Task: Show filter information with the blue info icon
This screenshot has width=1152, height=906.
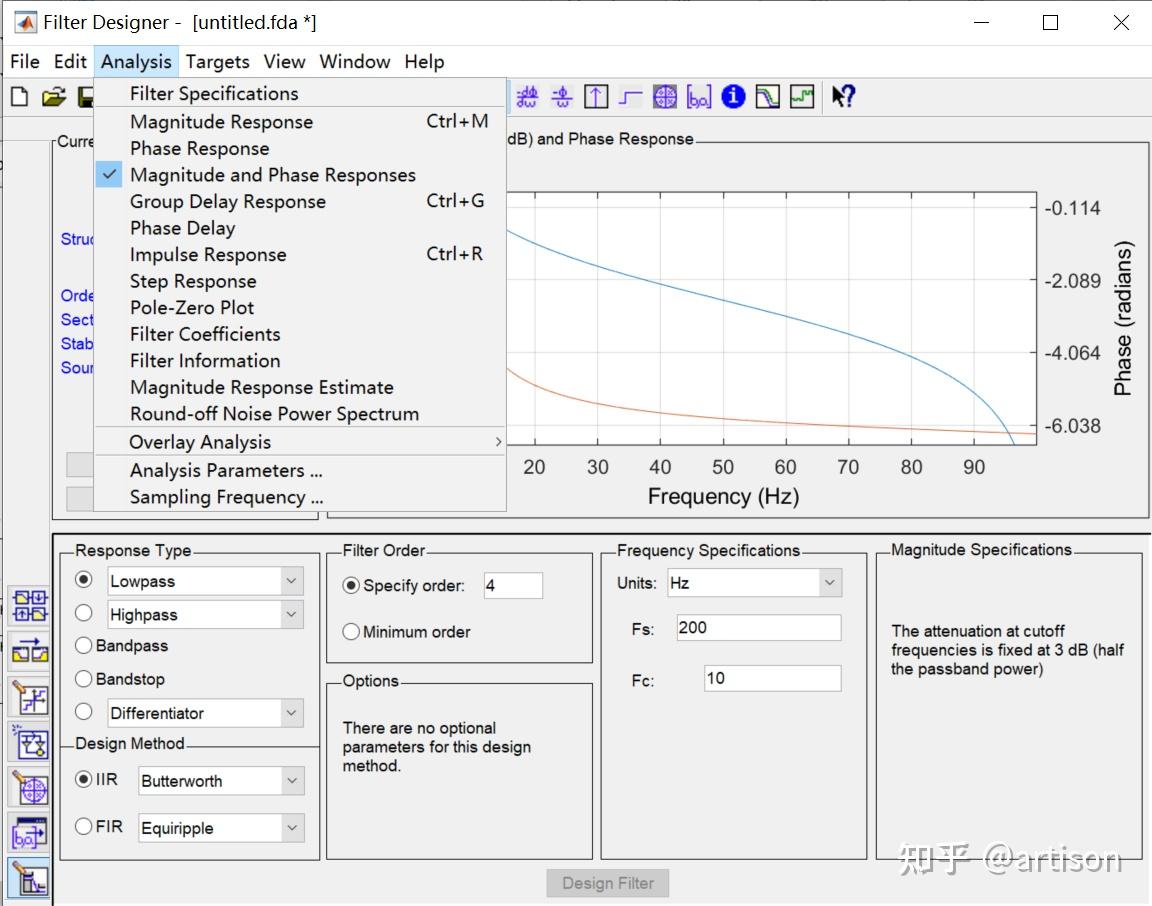Action: tap(733, 96)
